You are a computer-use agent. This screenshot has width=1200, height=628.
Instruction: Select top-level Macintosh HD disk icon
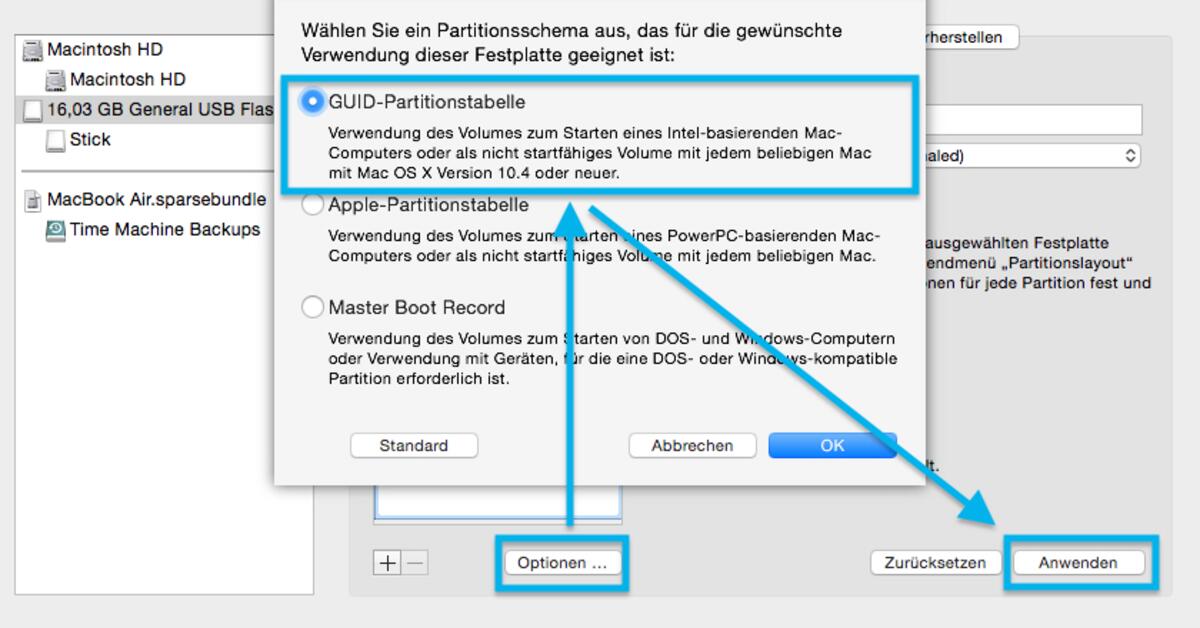click(x=33, y=50)
